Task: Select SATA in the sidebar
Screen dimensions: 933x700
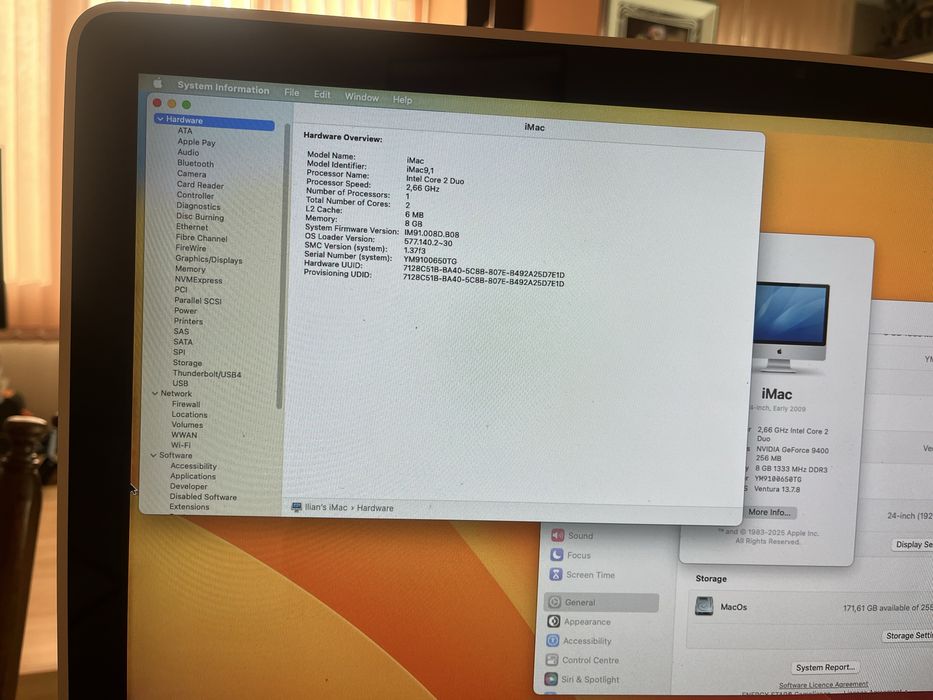Action: click(183, 342)
